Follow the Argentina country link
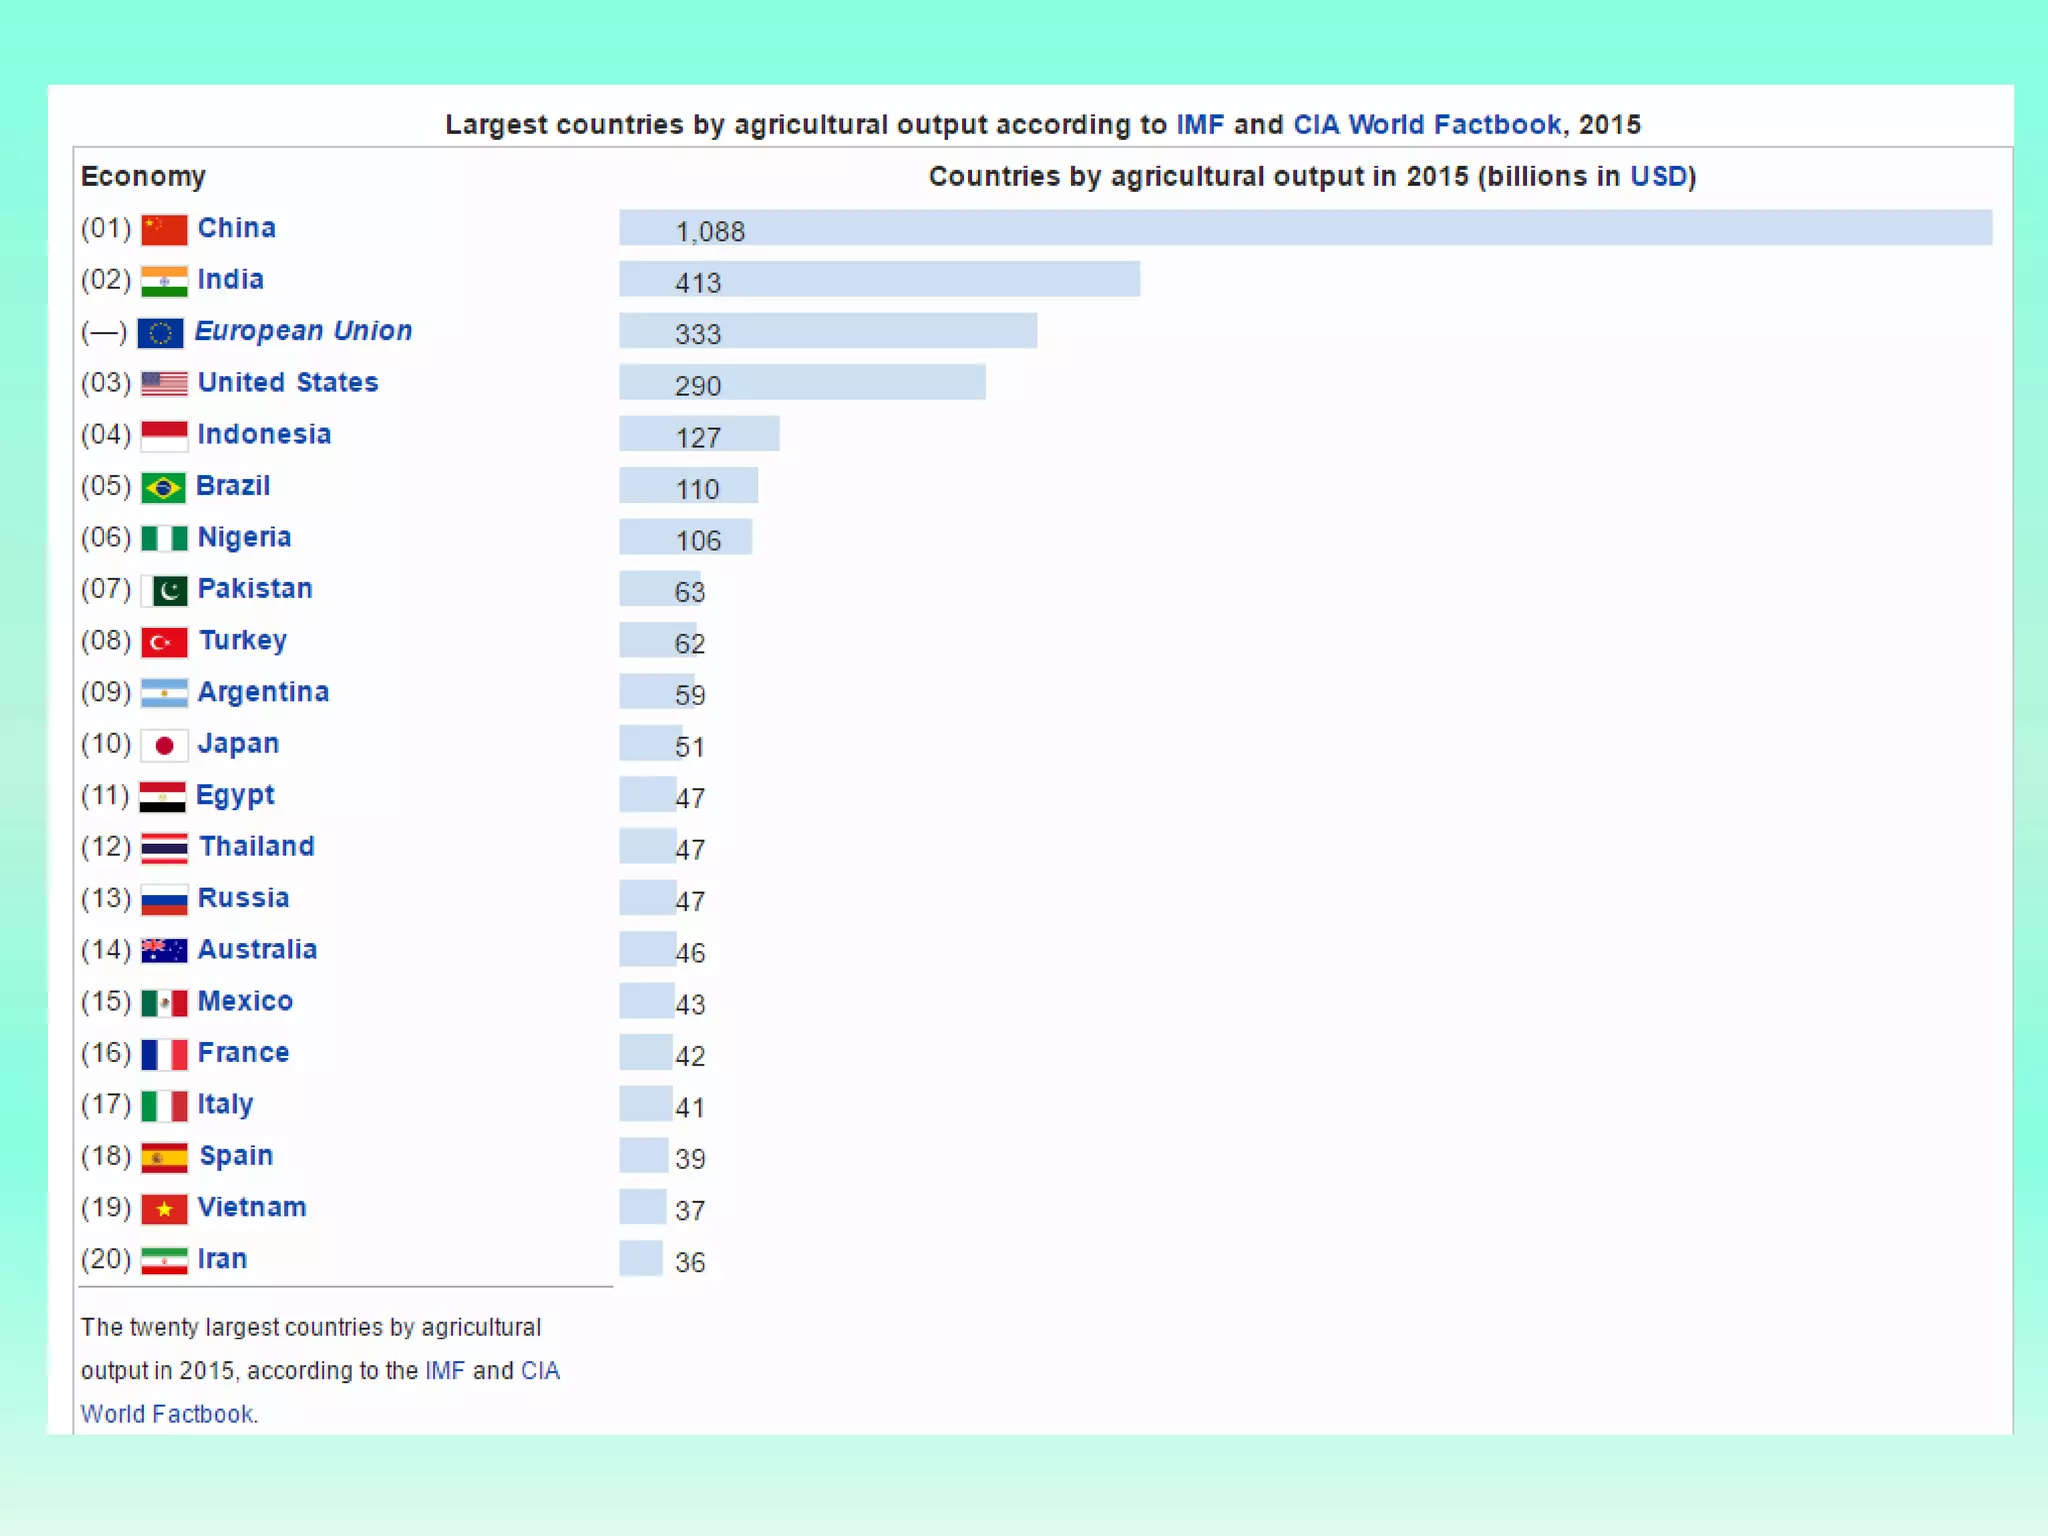This screenshot has width=2048, height=1536. click(x=263, y=692)
